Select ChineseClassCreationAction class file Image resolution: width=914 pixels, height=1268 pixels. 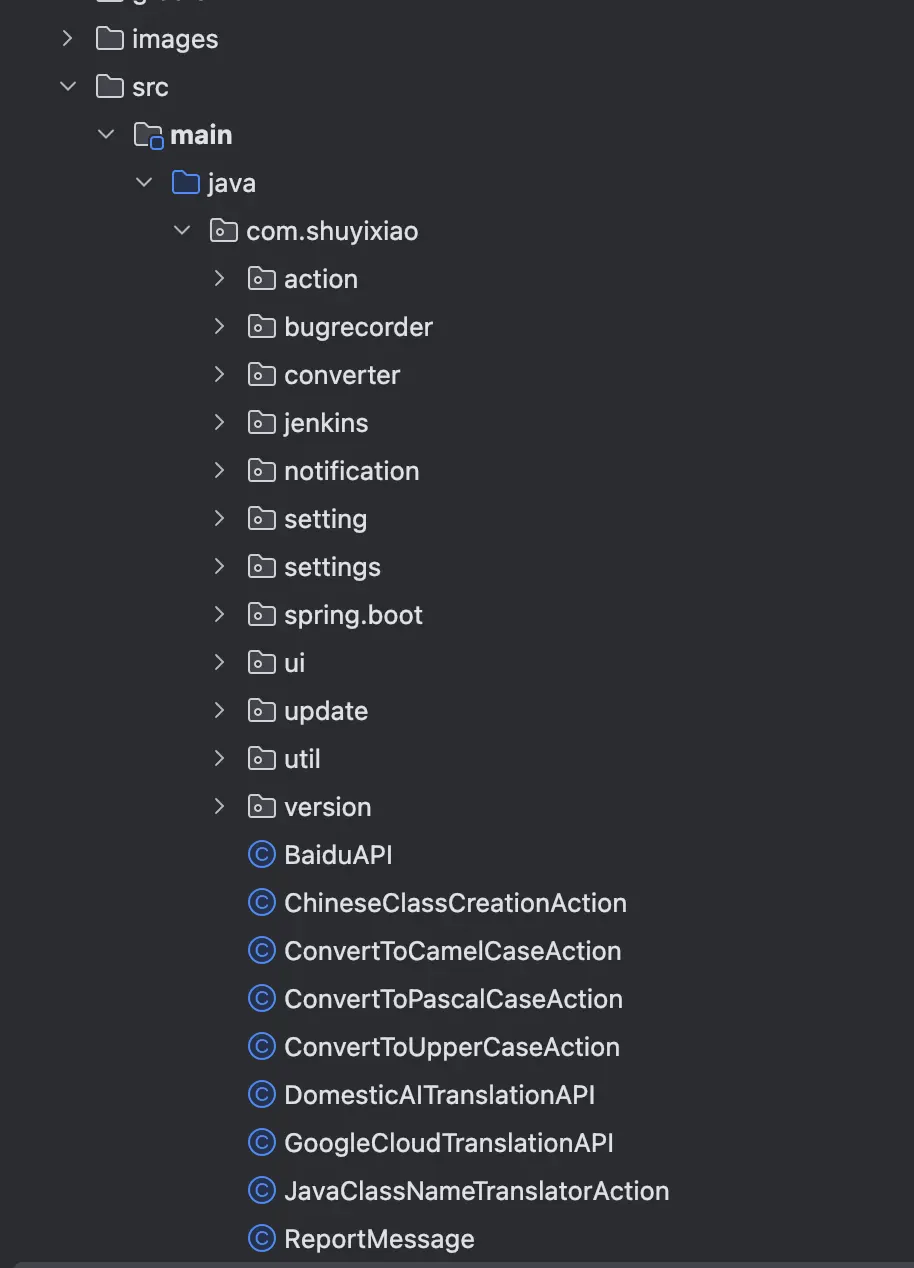click(x=455, y=903)
